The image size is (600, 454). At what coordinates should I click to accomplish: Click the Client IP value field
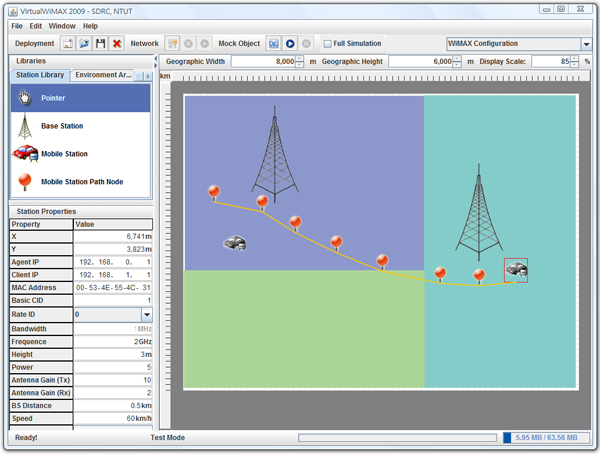click(x=113, y=275)
